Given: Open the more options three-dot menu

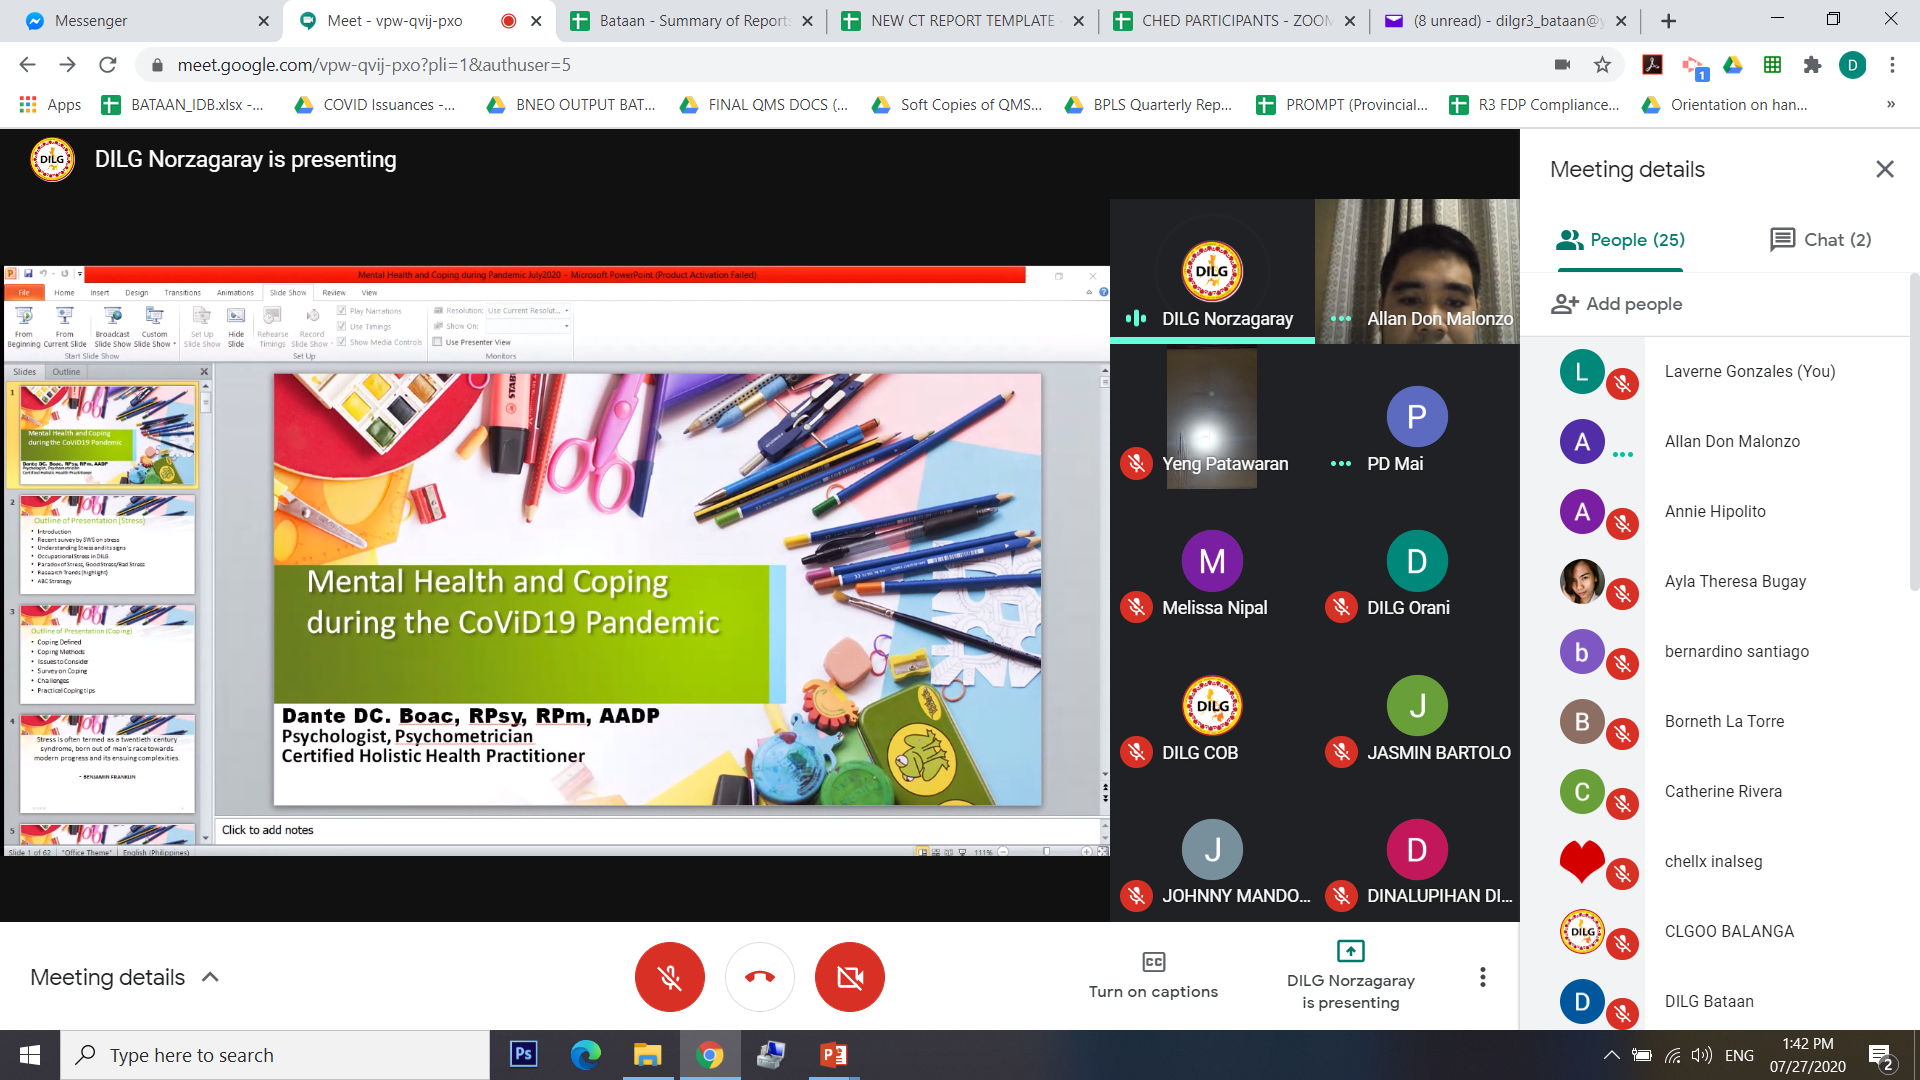Looking at the screenshot, I should tap(1482, 977).
